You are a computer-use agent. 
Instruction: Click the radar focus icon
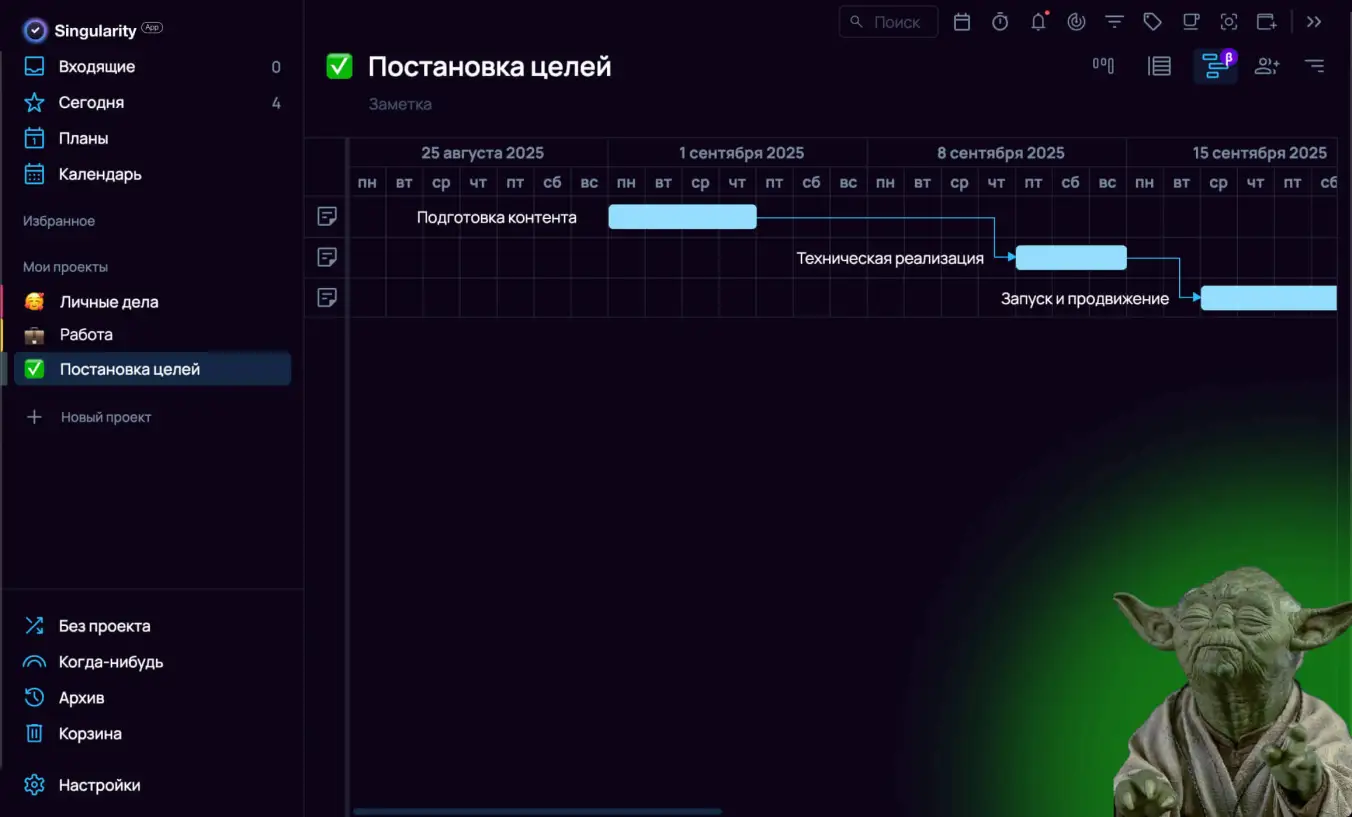[x=1077, y=22]
